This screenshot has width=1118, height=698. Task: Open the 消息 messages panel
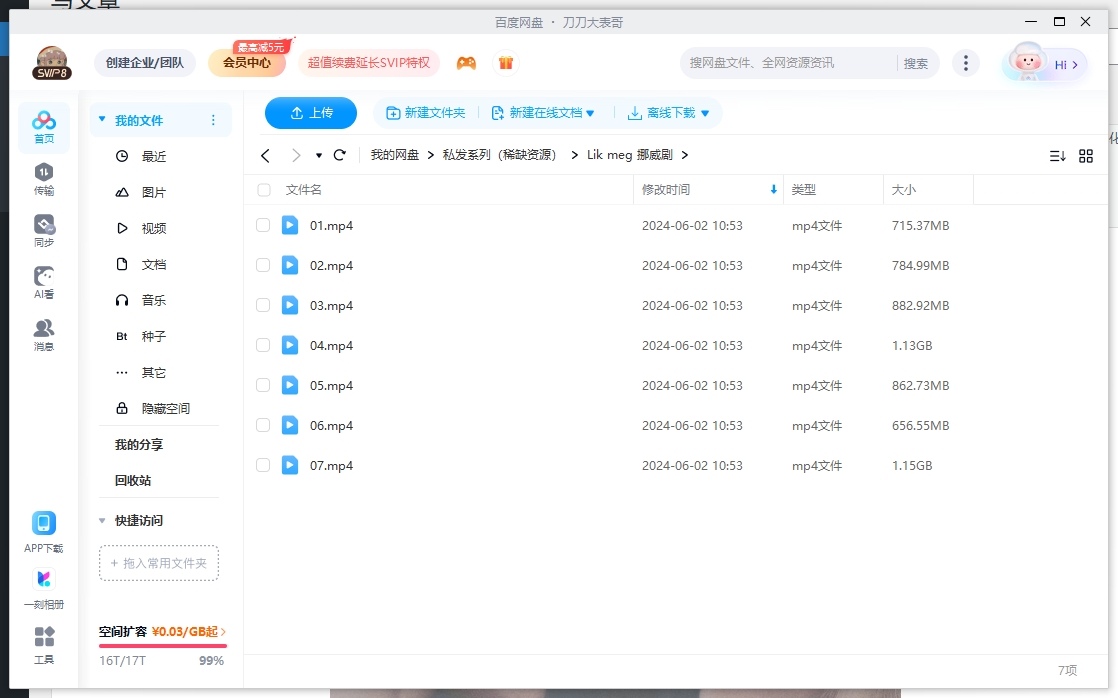(x=43, y=333)
